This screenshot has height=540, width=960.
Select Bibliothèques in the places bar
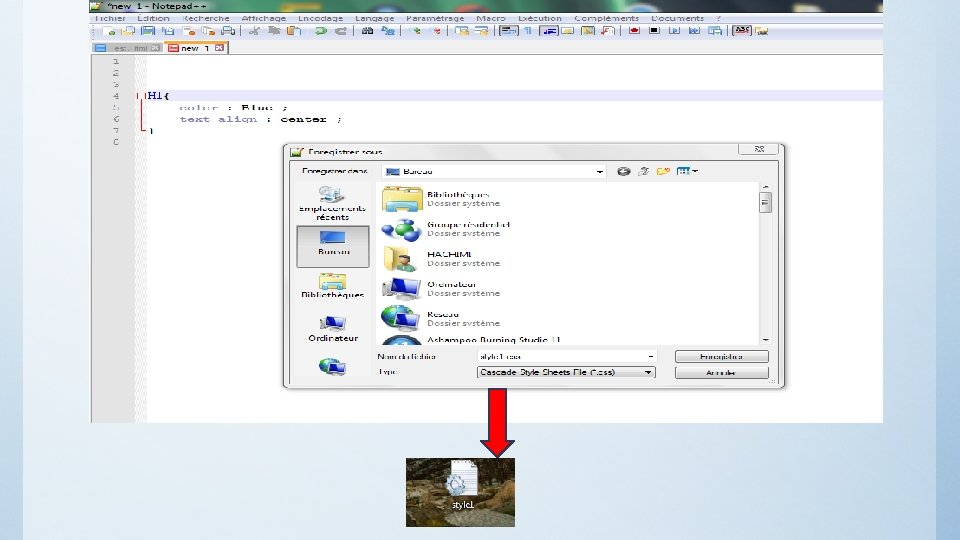click(332, 286)
